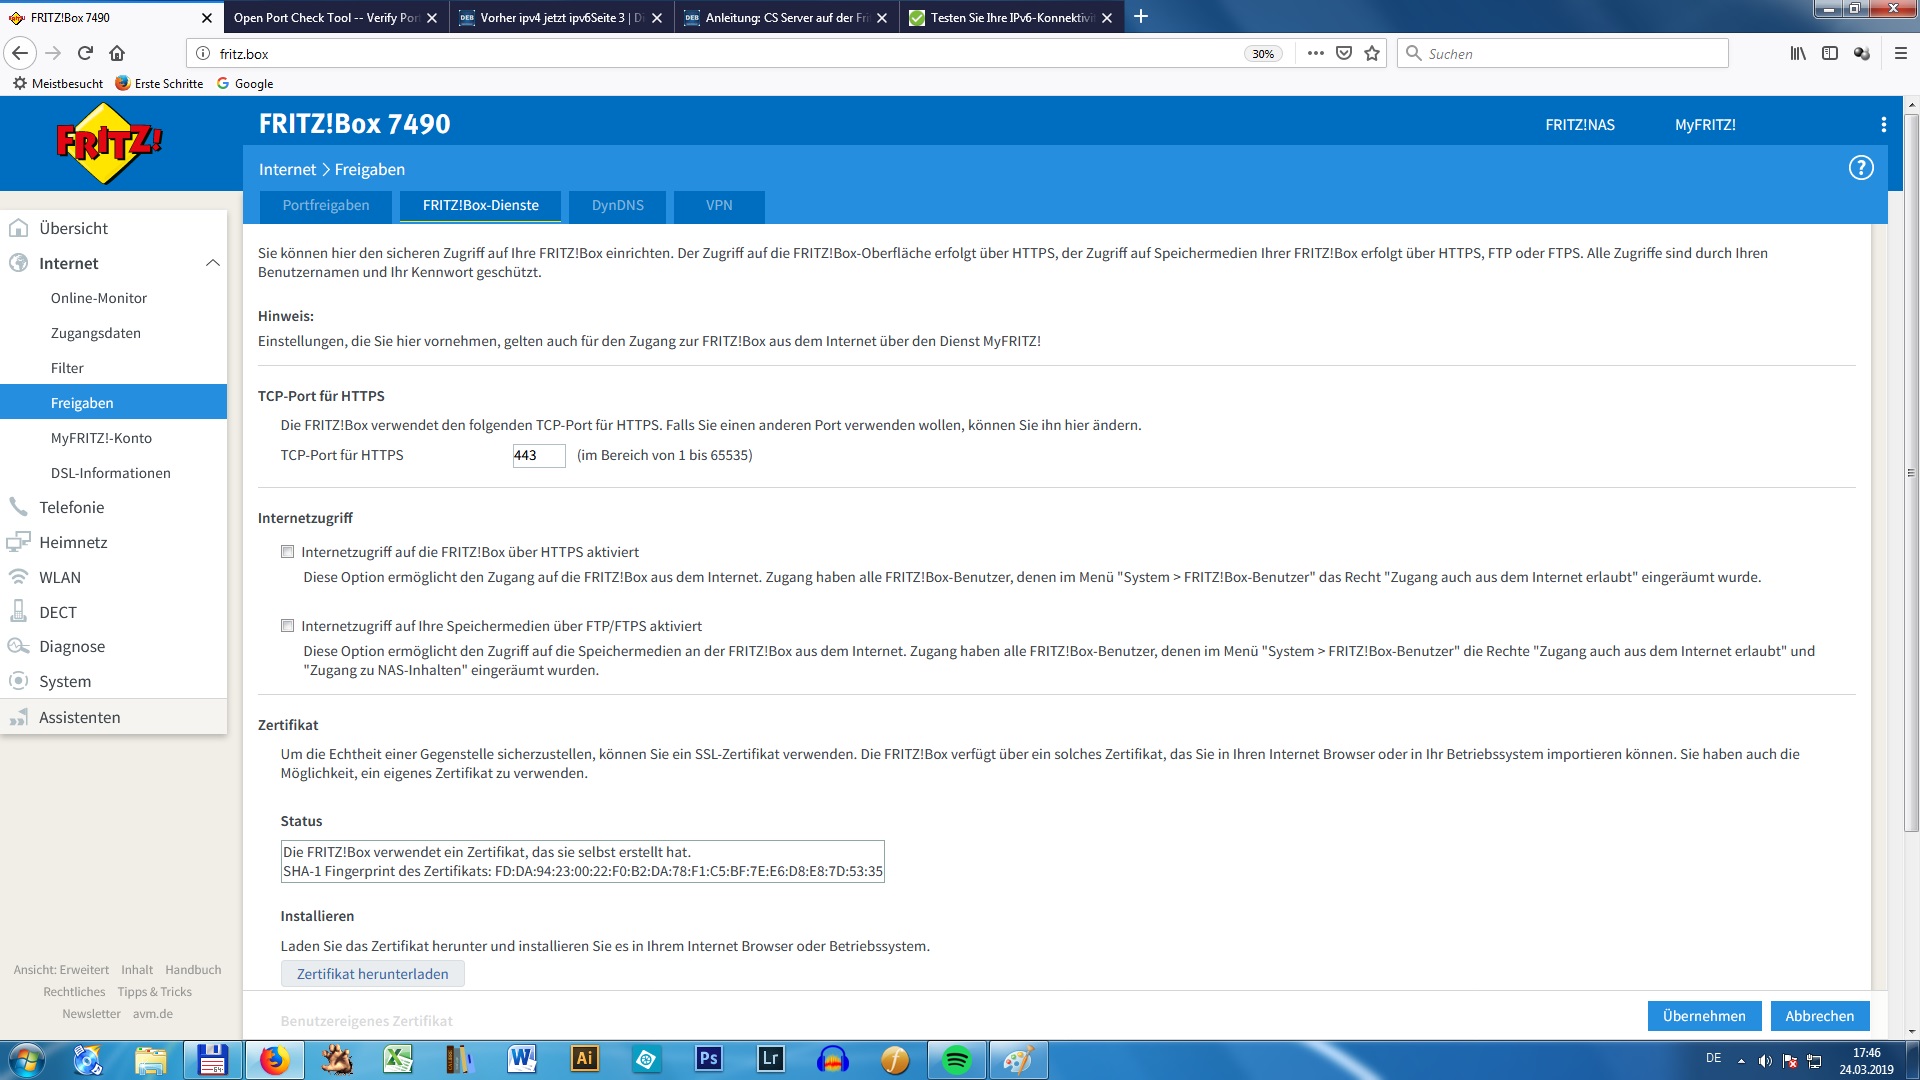Click the FRITZ! logo
The image size is (1920, 1080).
109,143
